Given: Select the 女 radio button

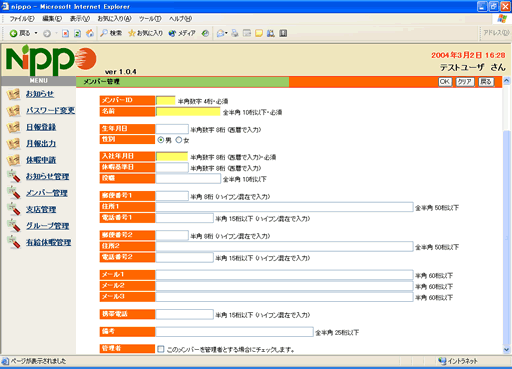Looking at the screenshot, I should (179, 140).
